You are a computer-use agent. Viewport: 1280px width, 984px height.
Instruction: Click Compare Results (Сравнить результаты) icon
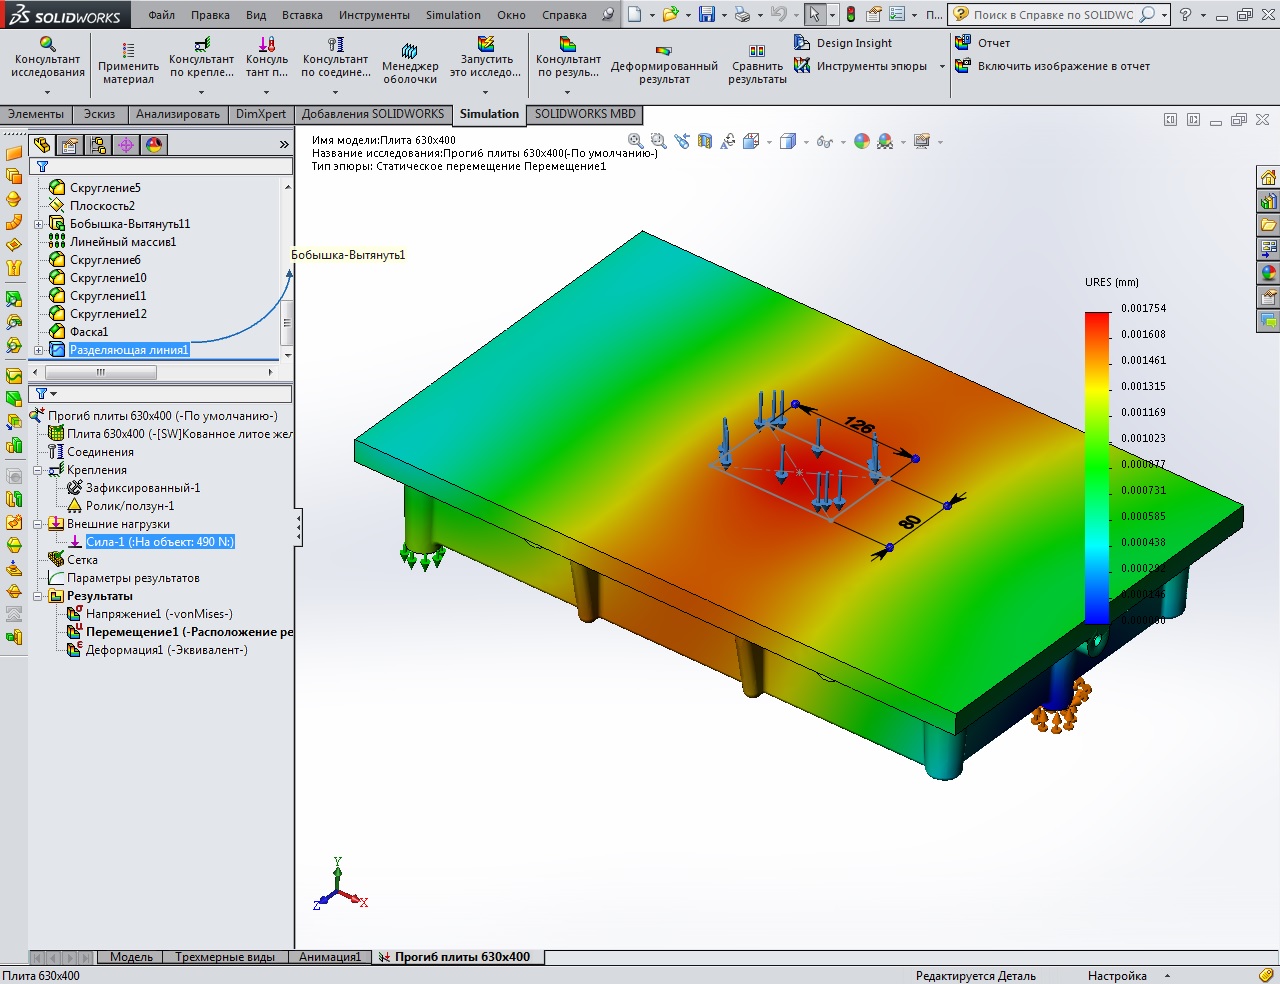[x=757, y=51]
